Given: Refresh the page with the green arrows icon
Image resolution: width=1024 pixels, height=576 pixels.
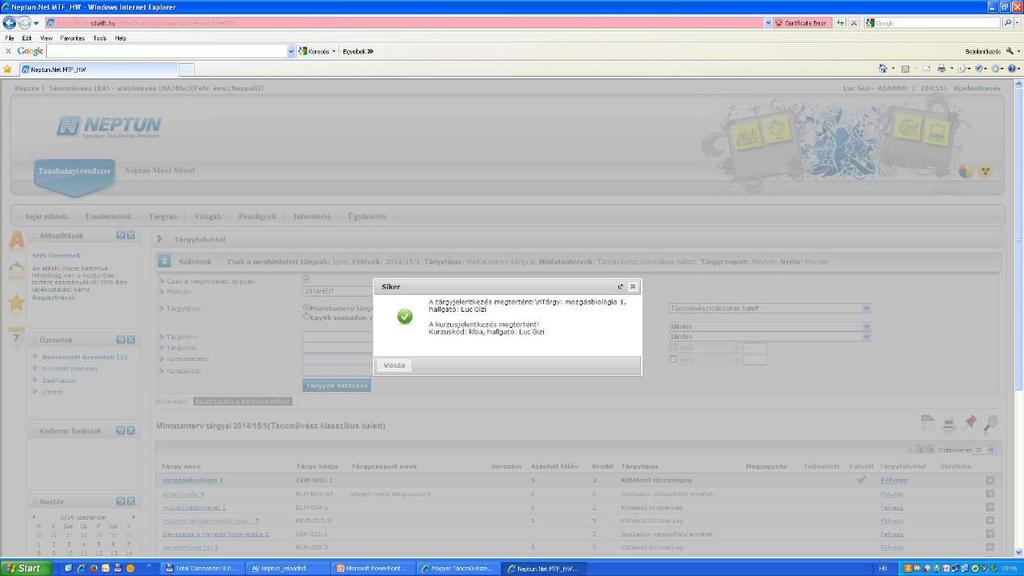Looking at the screenshot, I should click(x=840, y=23).
